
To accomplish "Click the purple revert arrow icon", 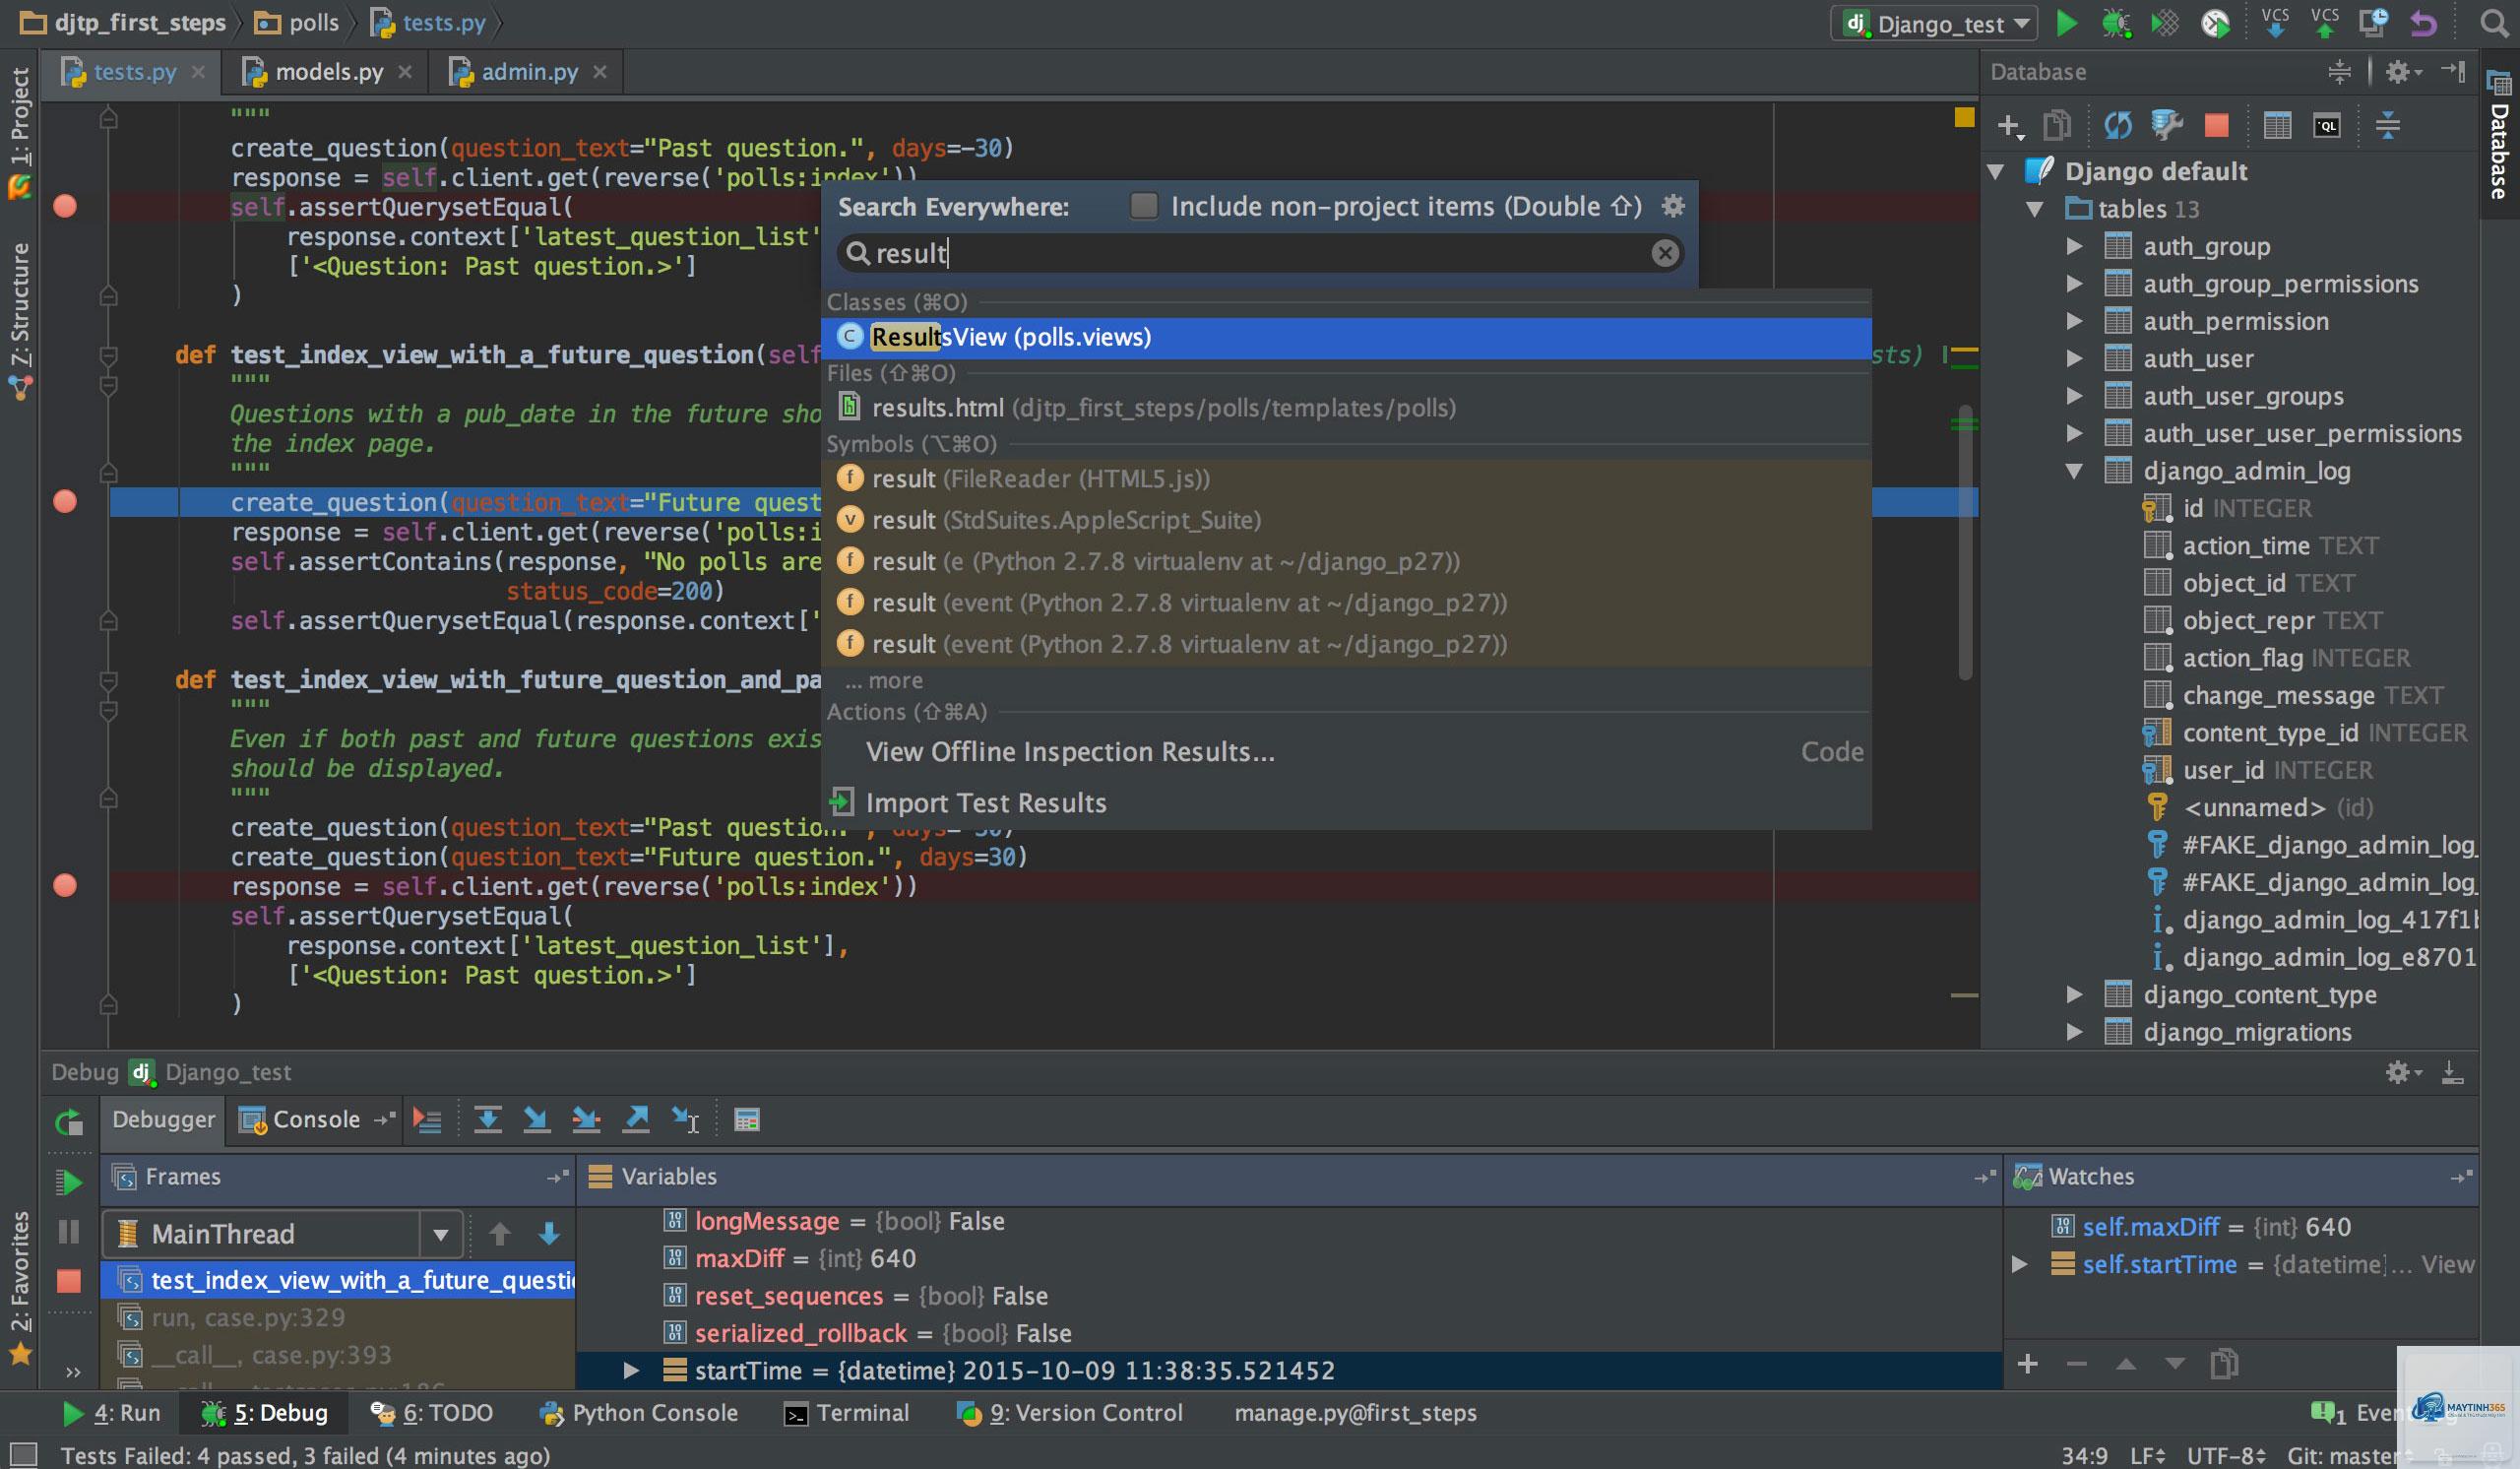I will tap(2423, 23).
